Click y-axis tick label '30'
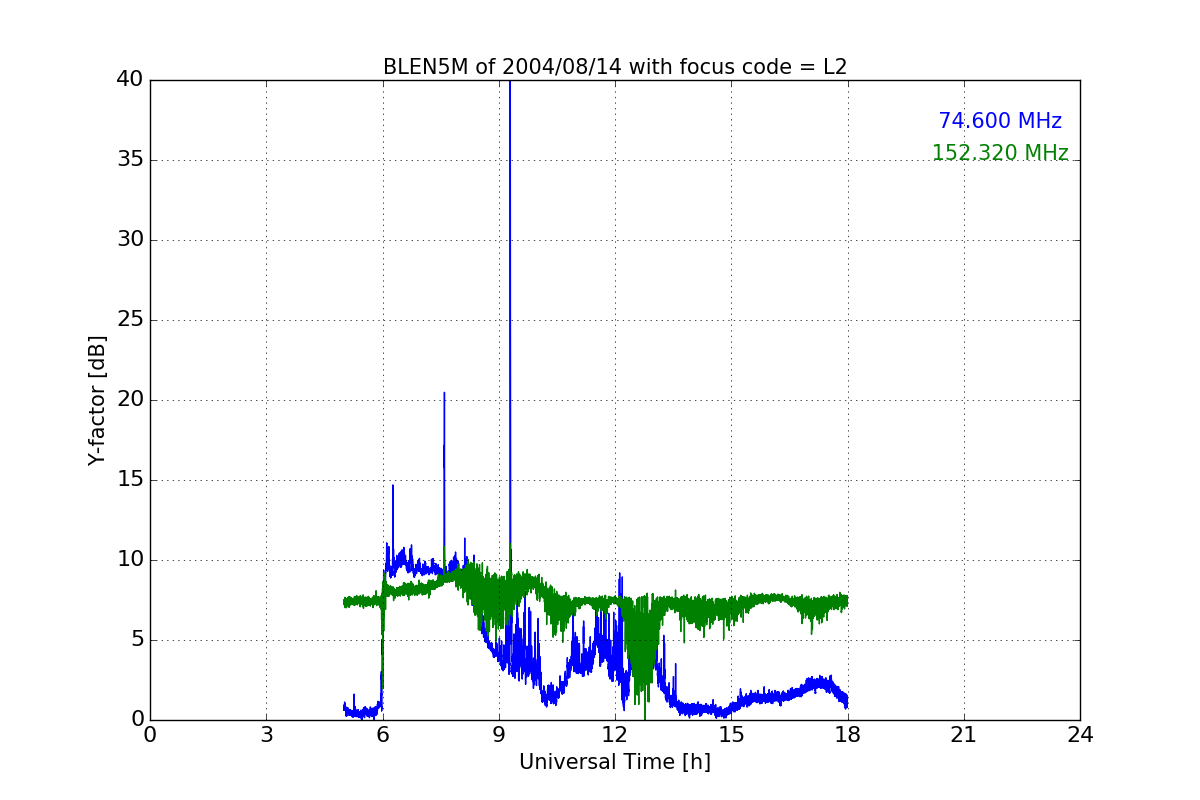 tap(130, 240)
